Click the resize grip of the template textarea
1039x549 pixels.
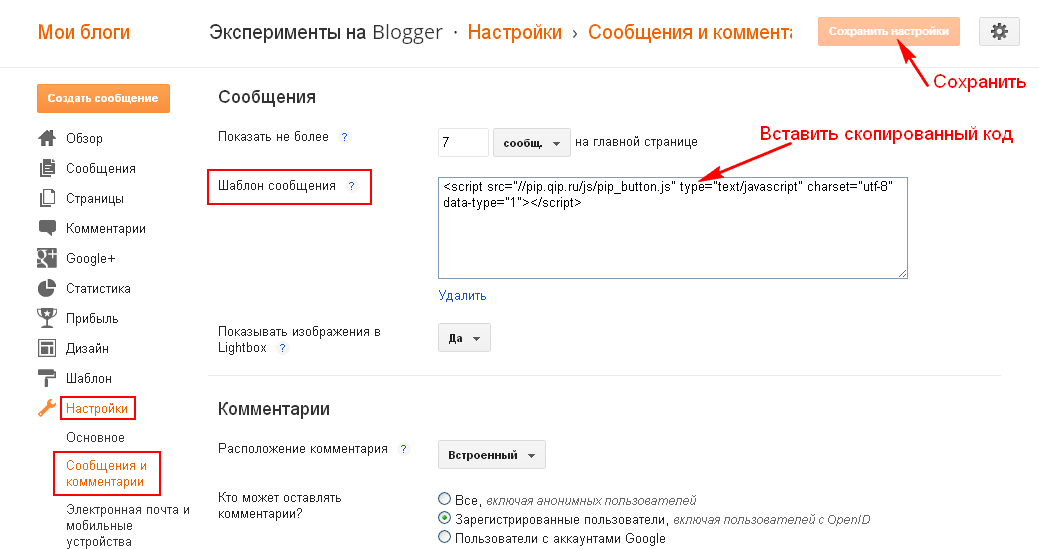tap(902, 273)
